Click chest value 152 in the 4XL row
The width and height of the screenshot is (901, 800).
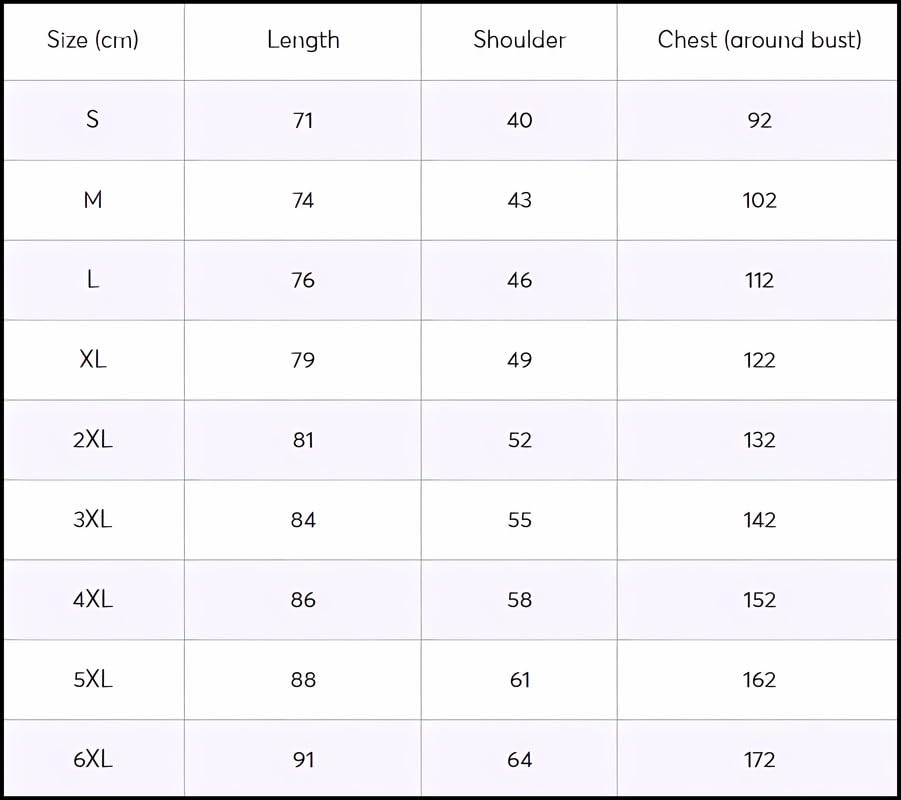coord(759,600)
